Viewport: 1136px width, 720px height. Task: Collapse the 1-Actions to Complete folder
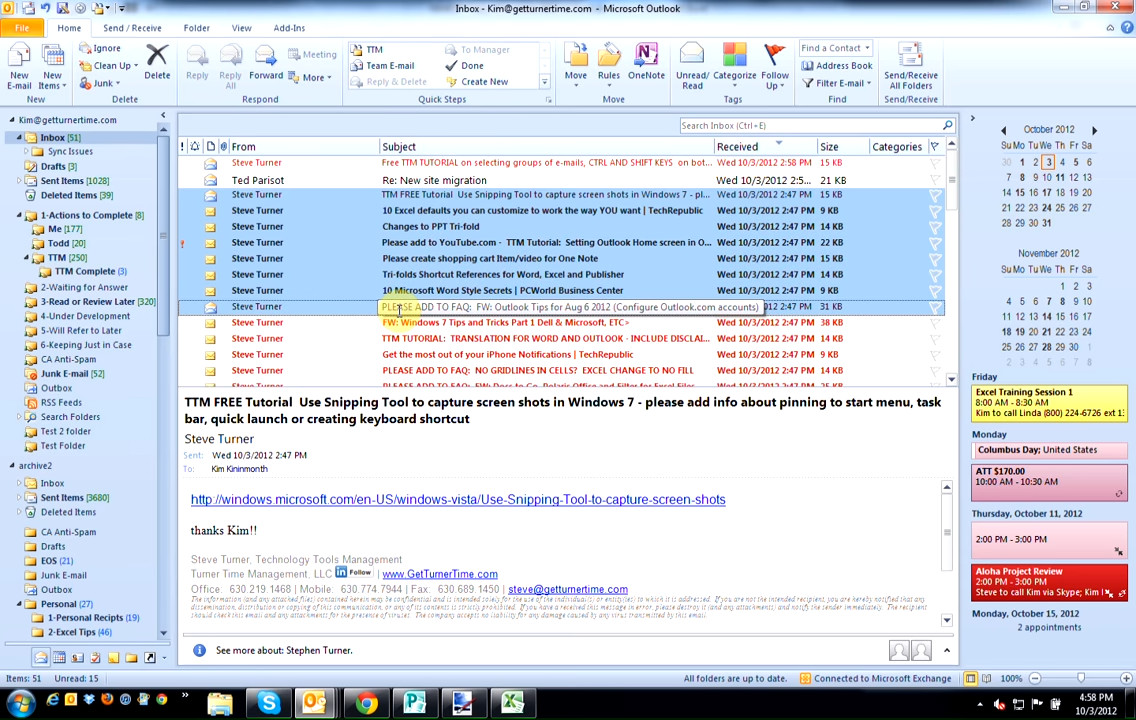click(19, 215)
